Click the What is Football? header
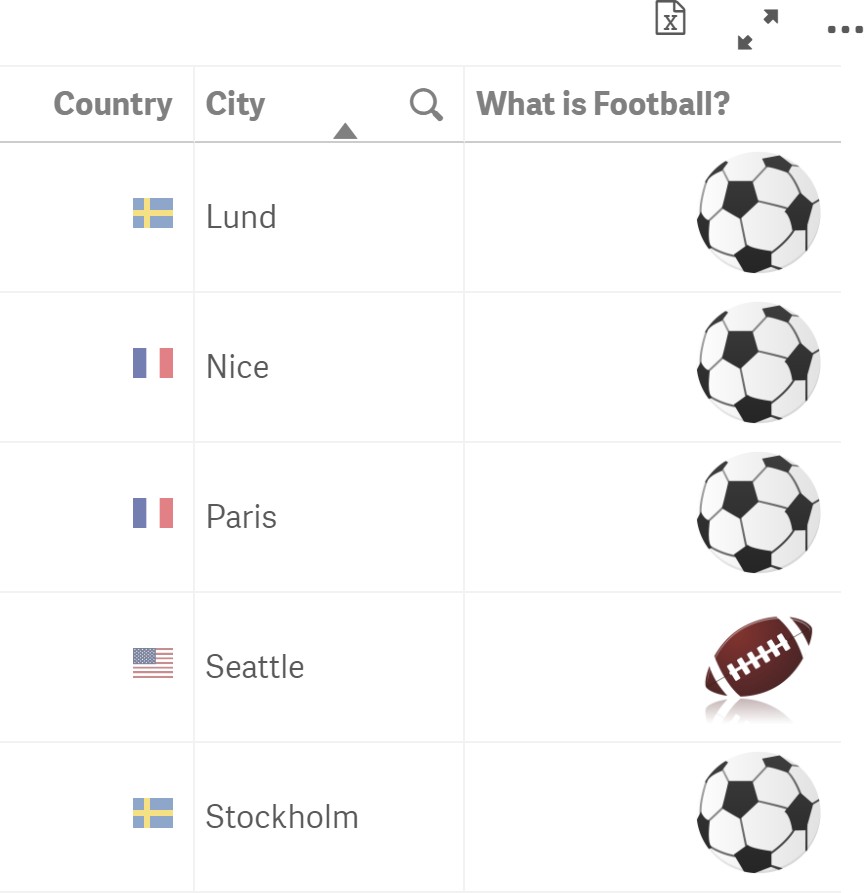 [603, 104]
